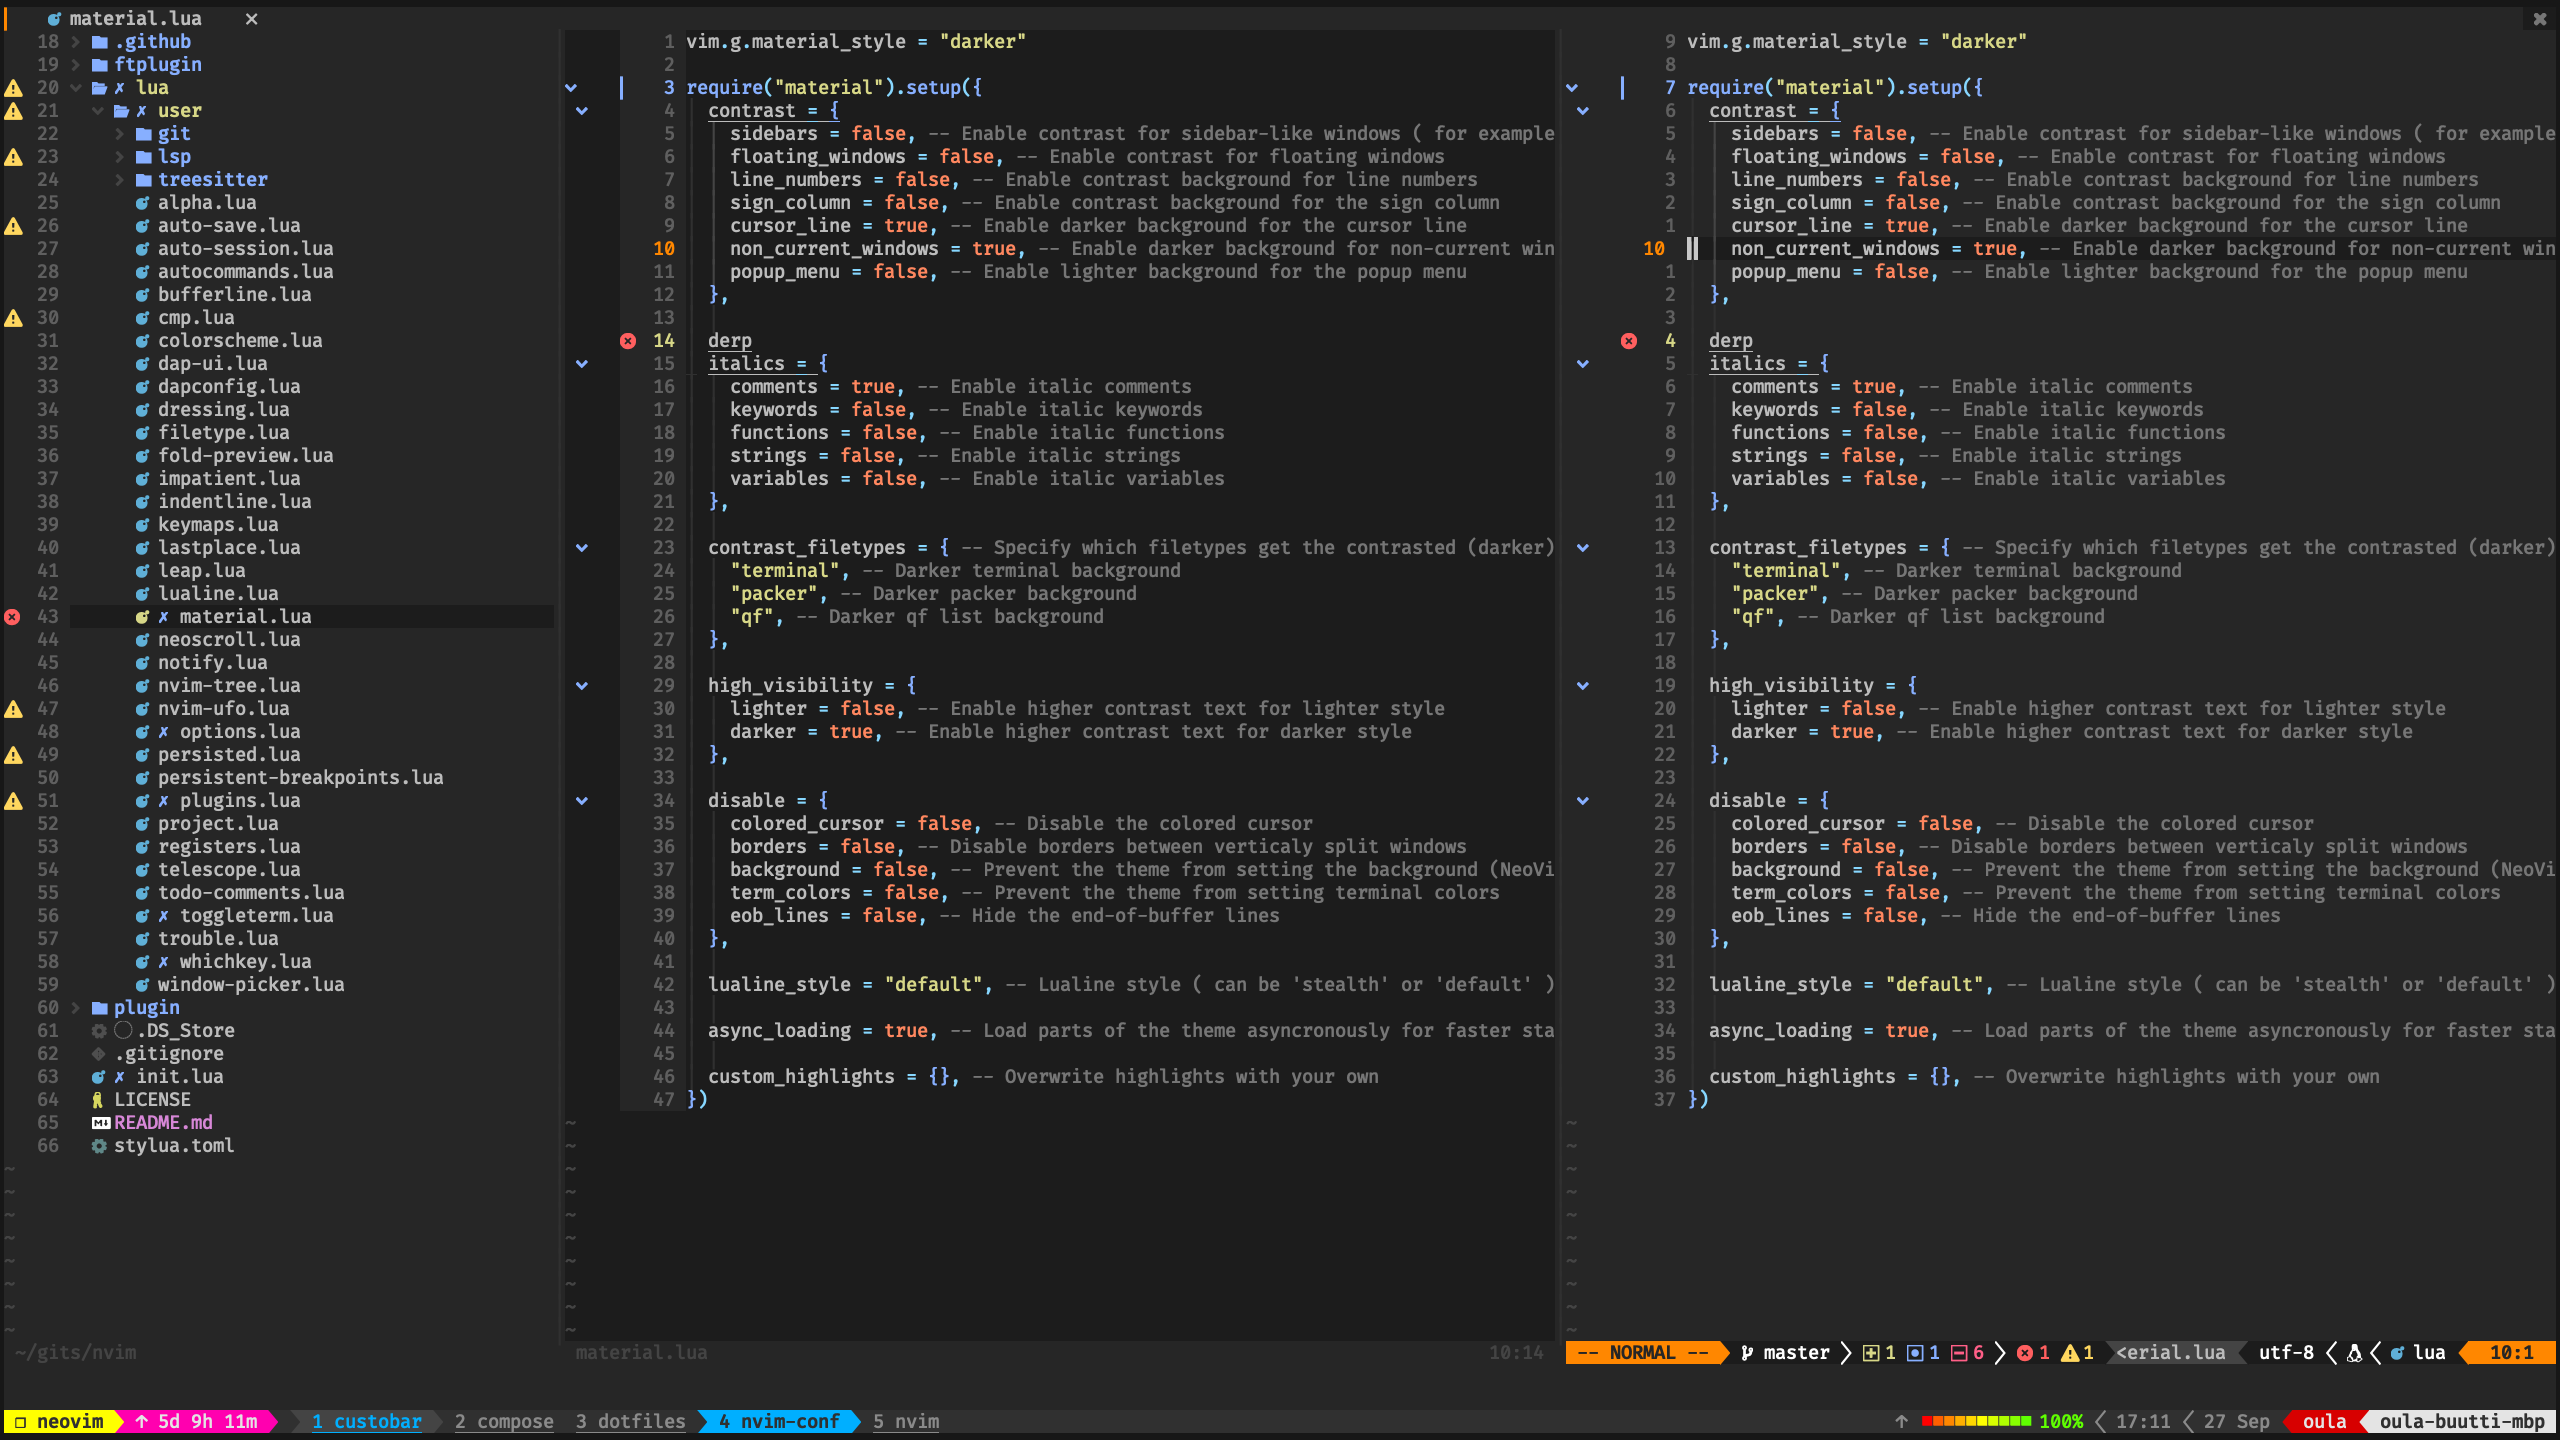Click the battery level color bar
2560x1440 pixels.
[x=1976, y=1421]
